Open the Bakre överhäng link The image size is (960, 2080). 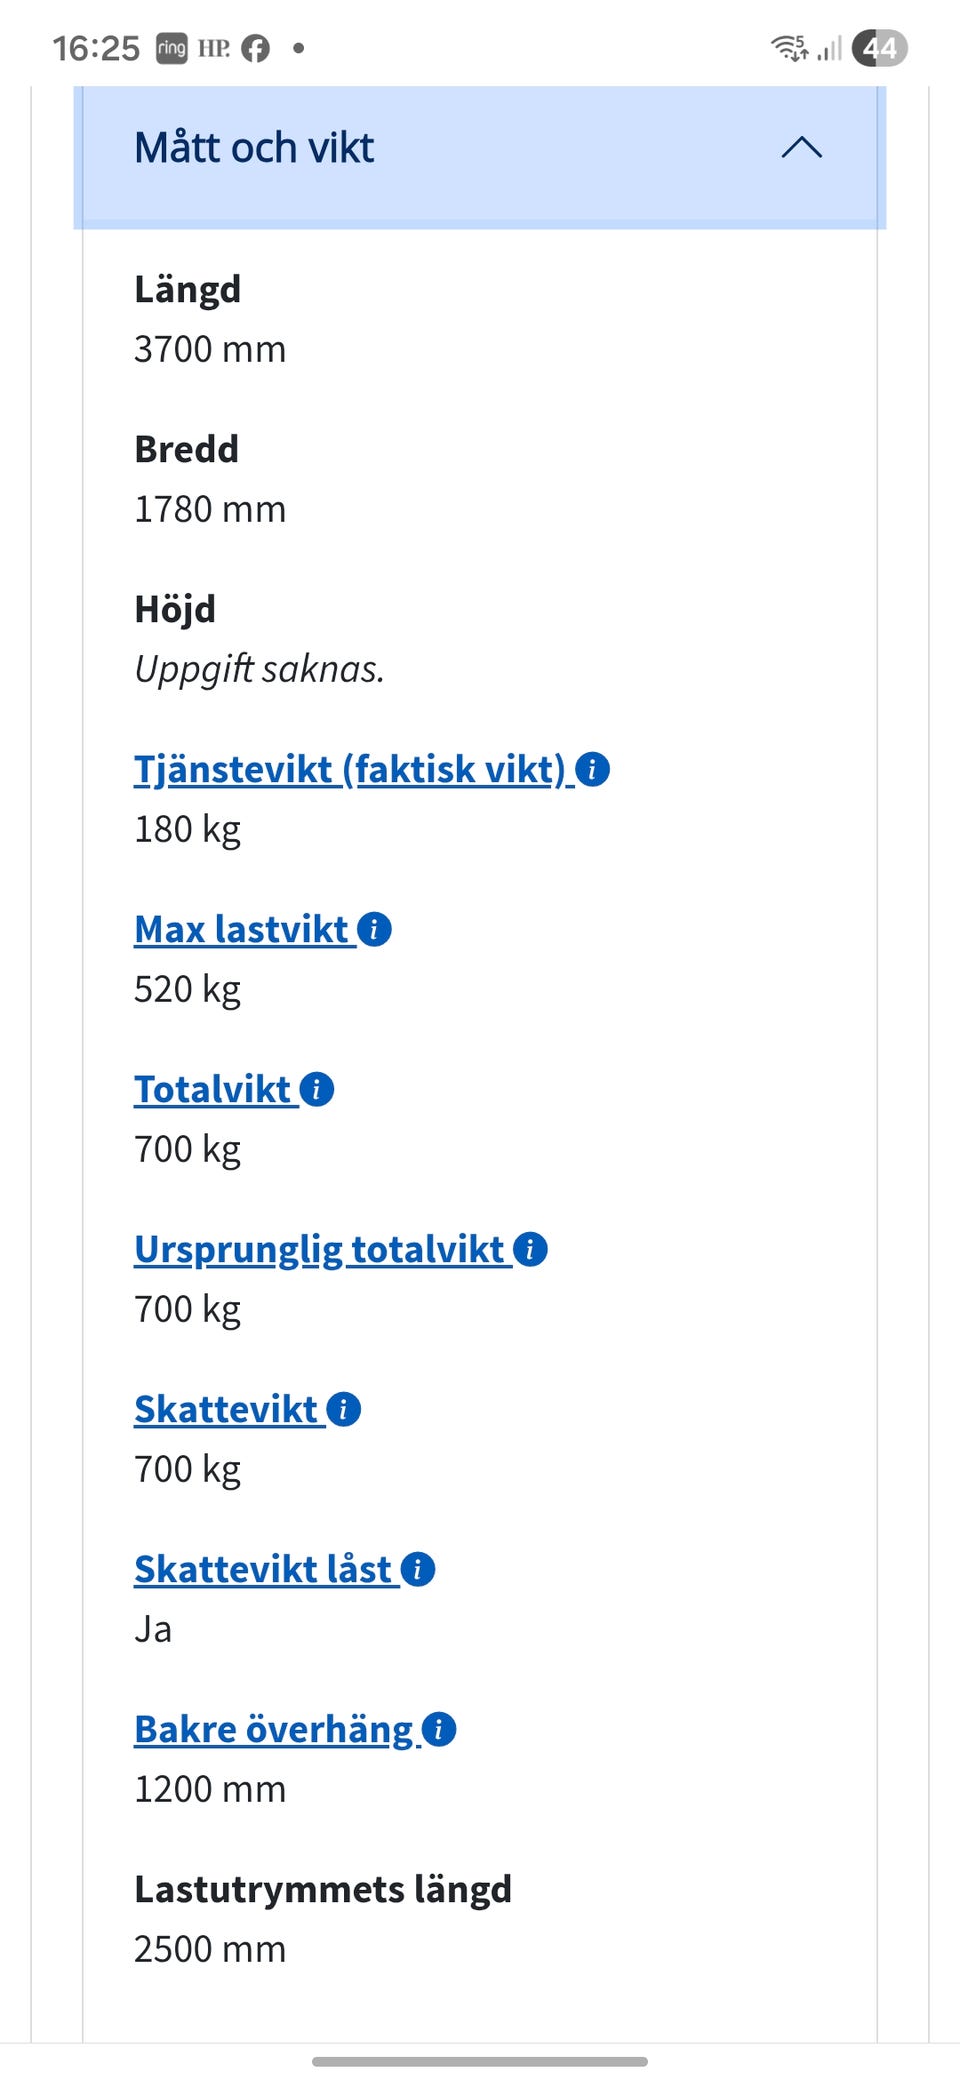click(274, 1729)
